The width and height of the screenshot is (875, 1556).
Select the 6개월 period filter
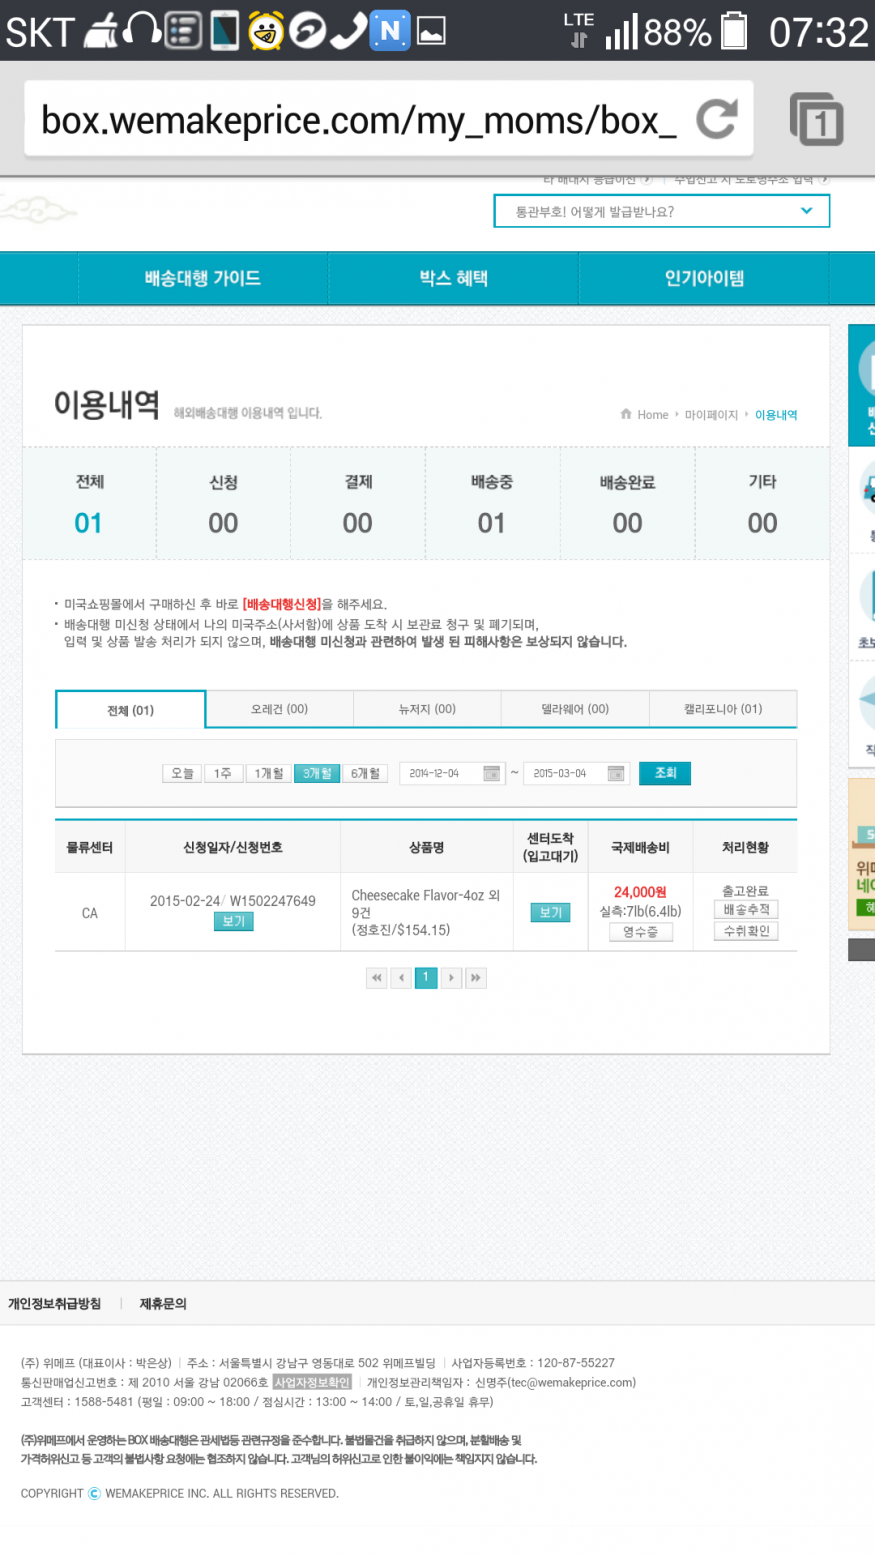[365, 773]
